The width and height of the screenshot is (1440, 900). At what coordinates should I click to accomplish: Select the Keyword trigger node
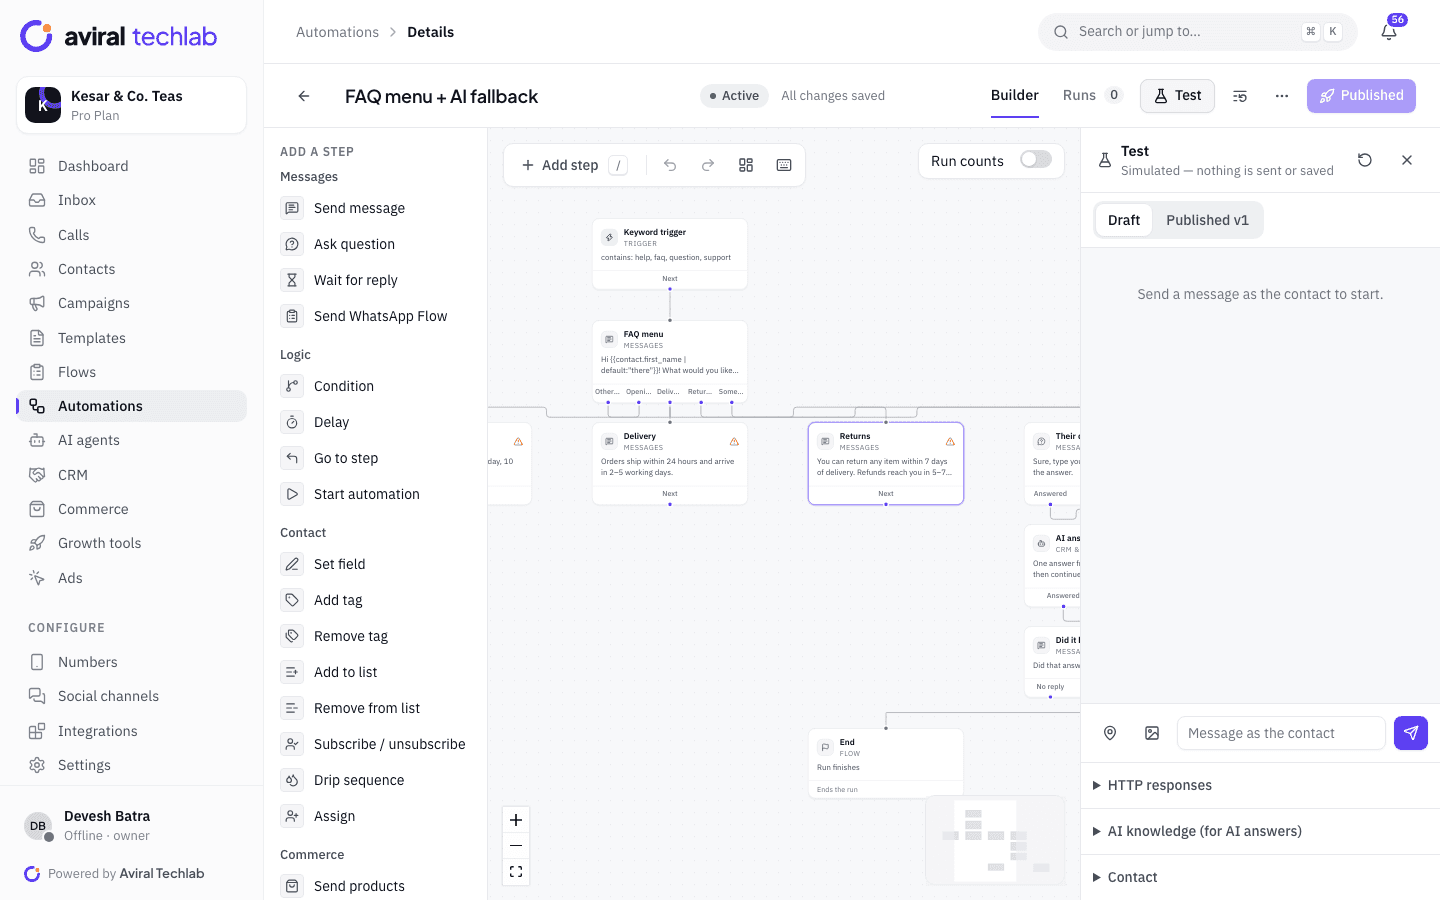pyautogui.click(x=670, y=254)
